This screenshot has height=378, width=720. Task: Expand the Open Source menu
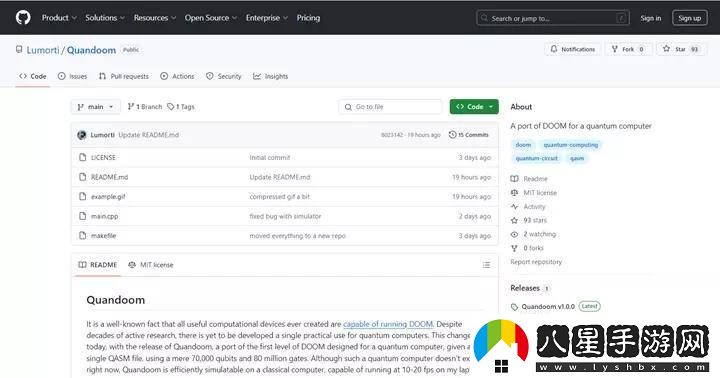(x=211, y=18)
